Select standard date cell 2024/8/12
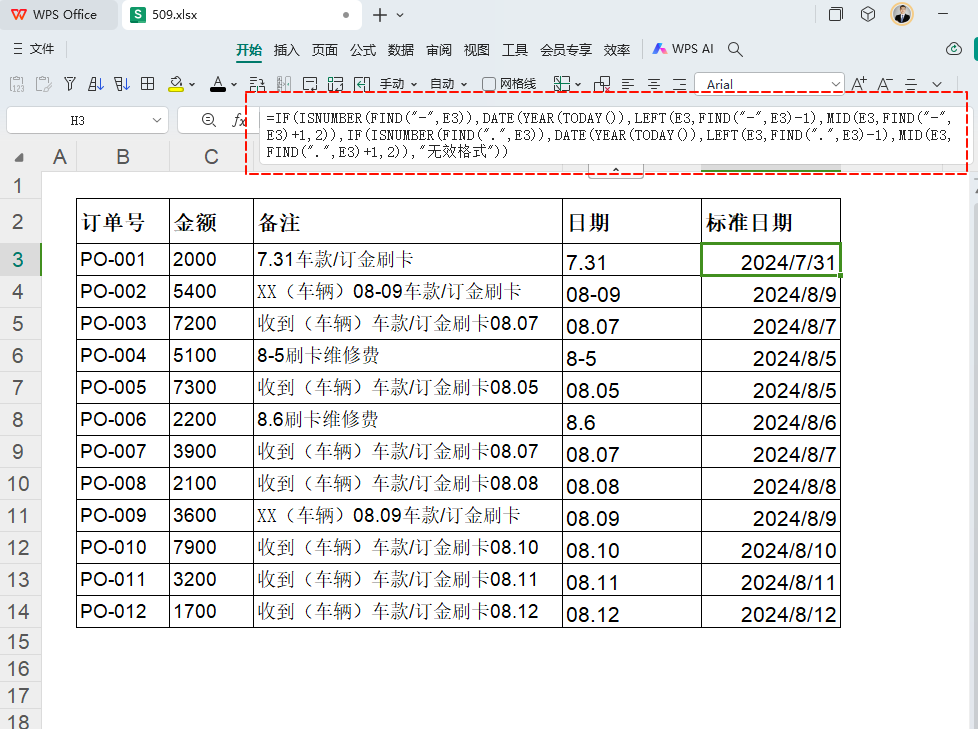 click(771, 612)
